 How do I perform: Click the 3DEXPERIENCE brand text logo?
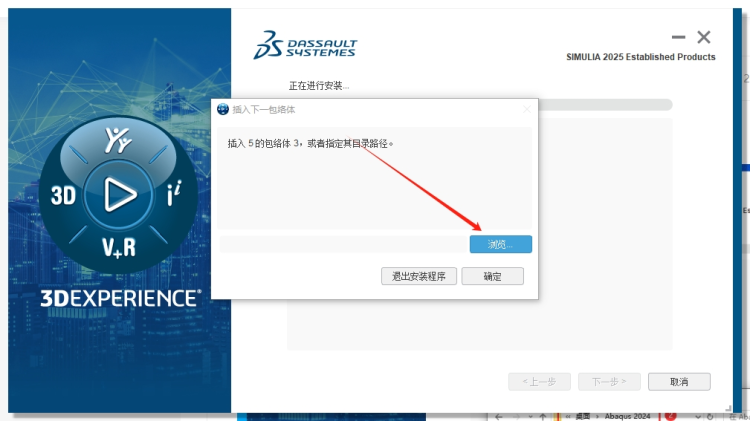[120, 298]
